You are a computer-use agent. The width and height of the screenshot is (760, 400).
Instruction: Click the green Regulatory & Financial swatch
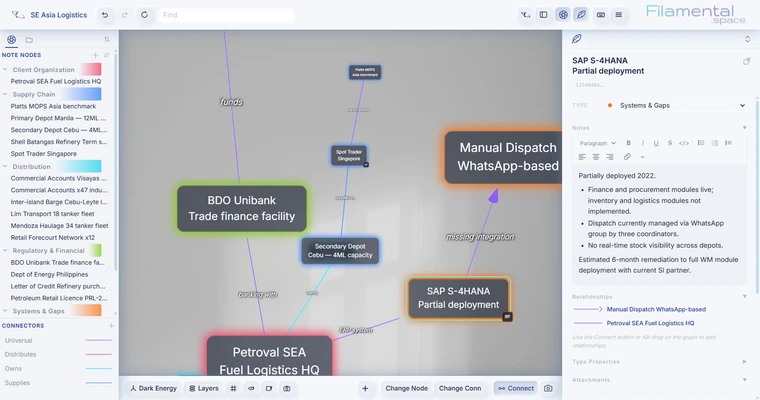tap(96, 250)
